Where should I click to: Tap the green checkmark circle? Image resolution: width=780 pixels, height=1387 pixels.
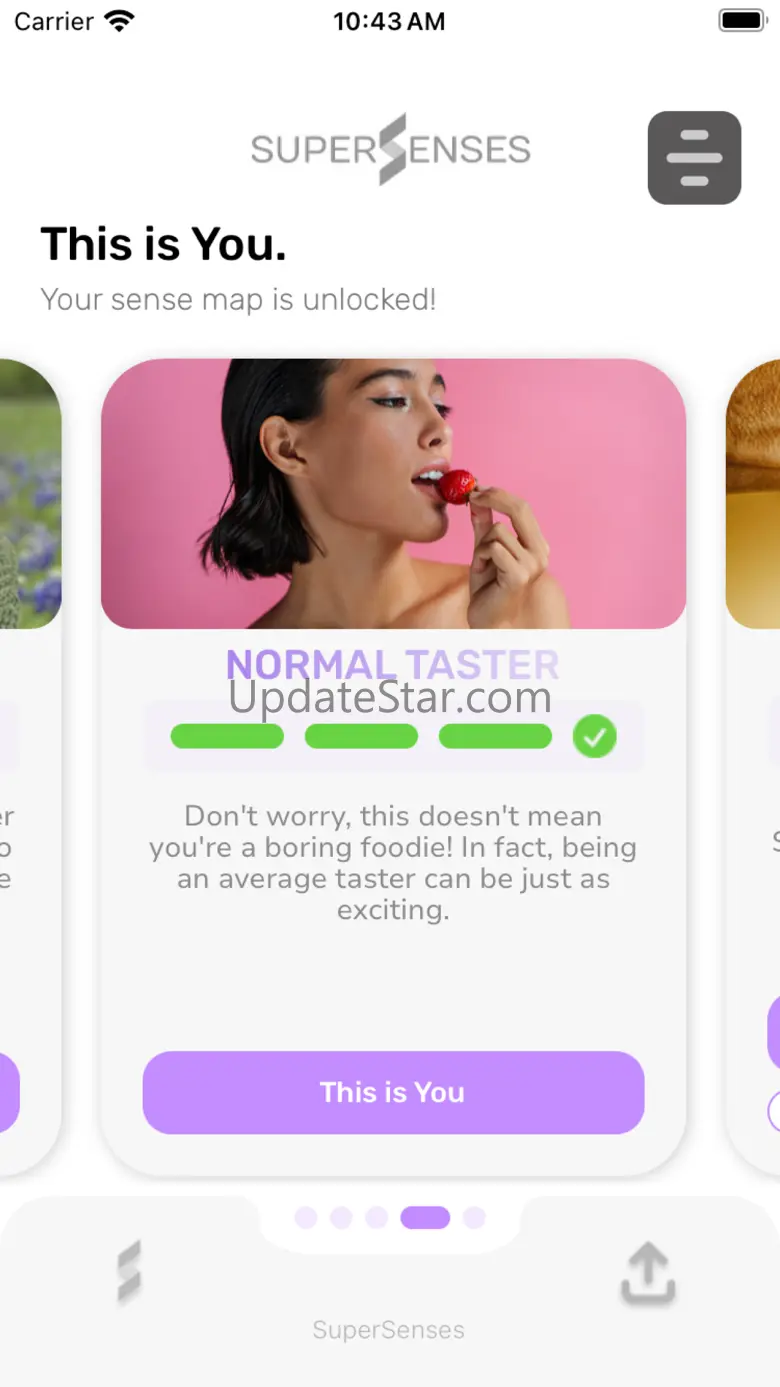(594, 737)
